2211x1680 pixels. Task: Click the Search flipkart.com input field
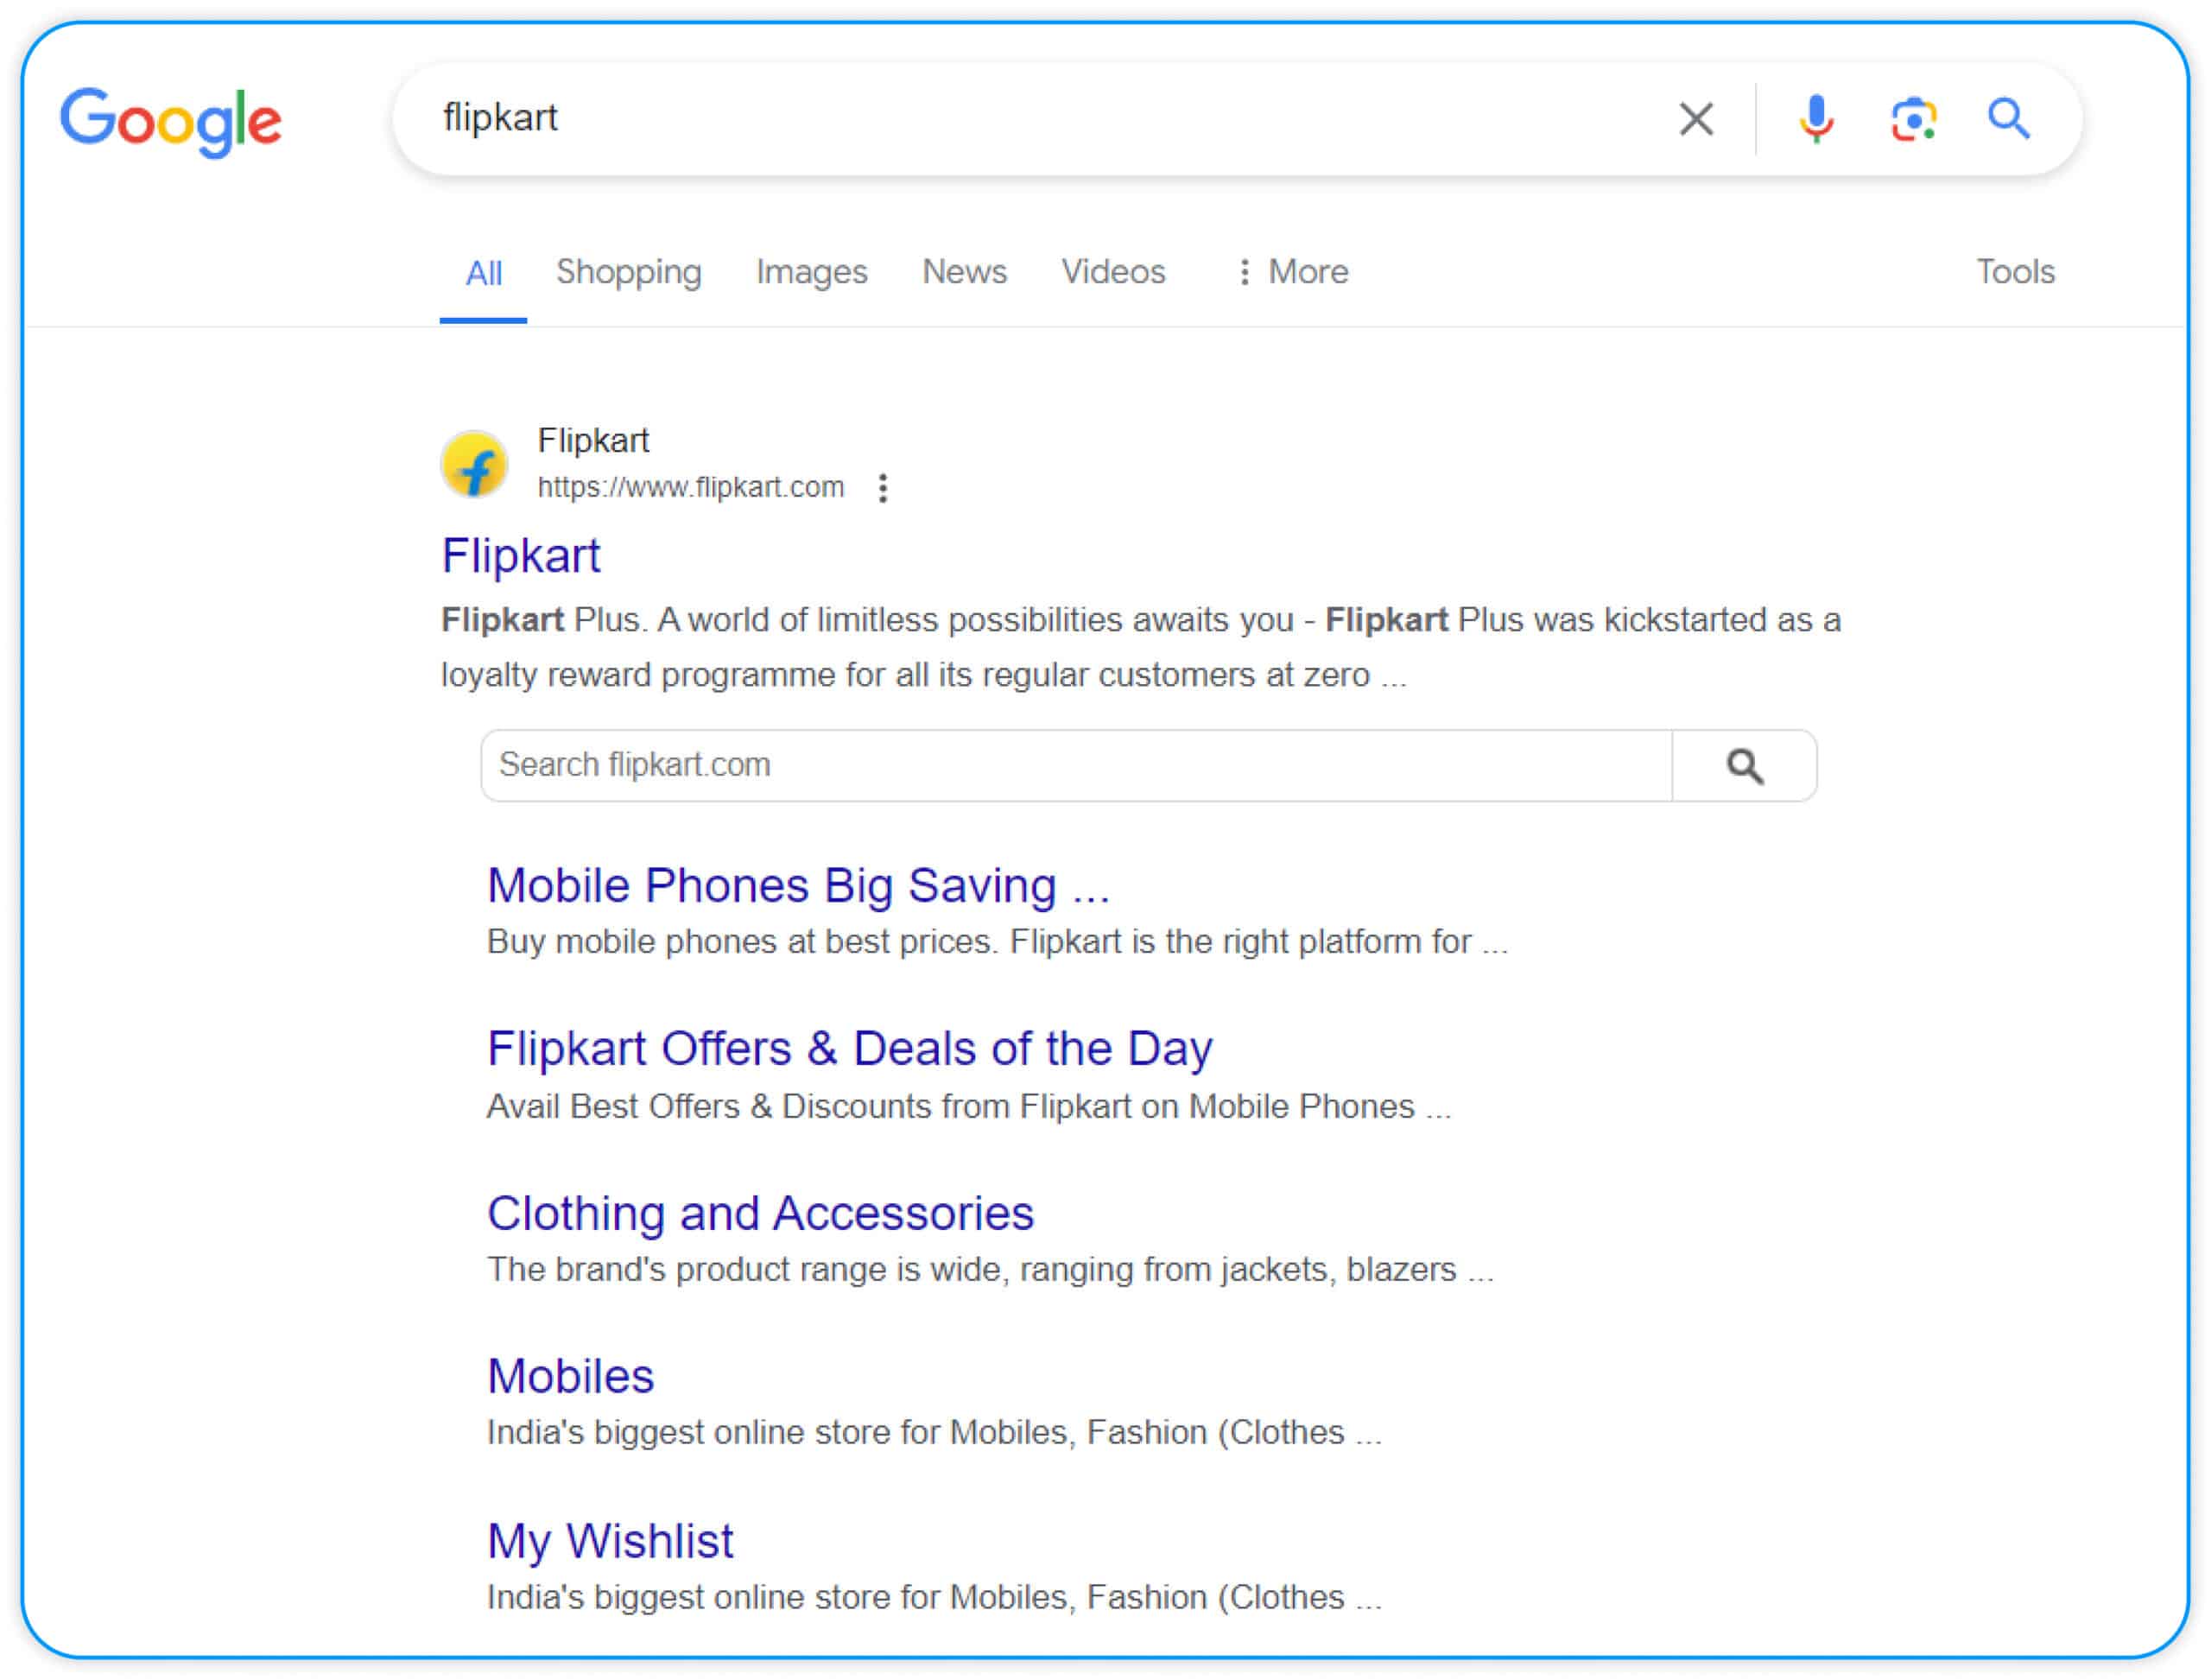click(x=1077, y=766)
